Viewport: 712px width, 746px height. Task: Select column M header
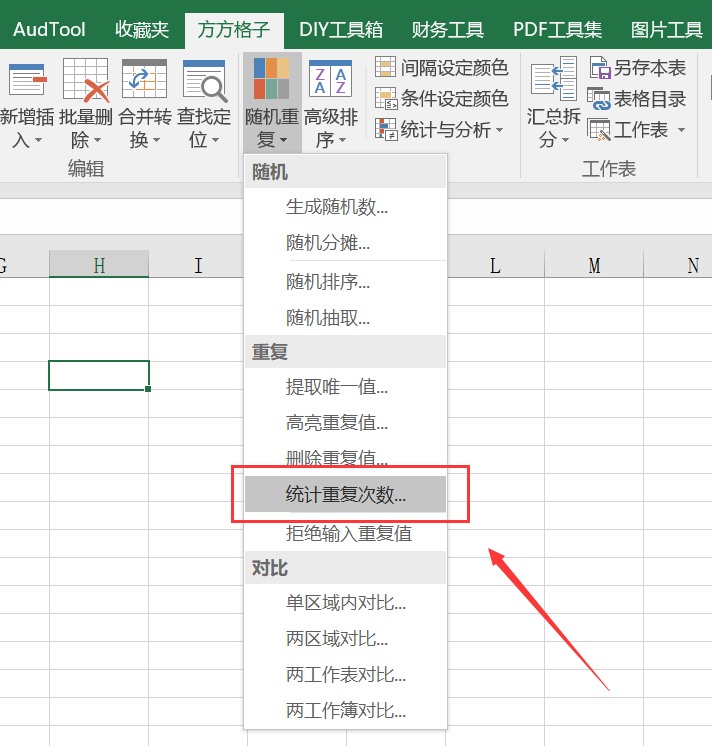pos(594,265)
